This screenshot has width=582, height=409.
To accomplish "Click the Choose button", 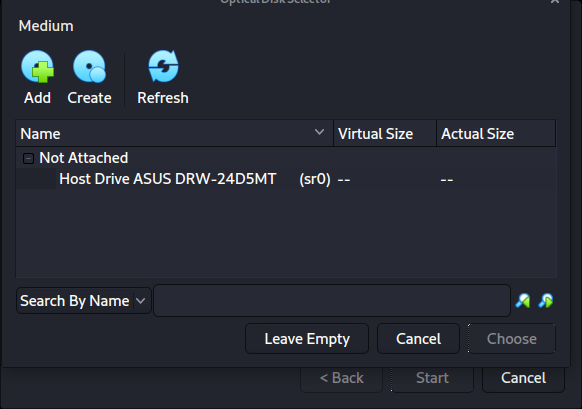I will tap(512, 339).
